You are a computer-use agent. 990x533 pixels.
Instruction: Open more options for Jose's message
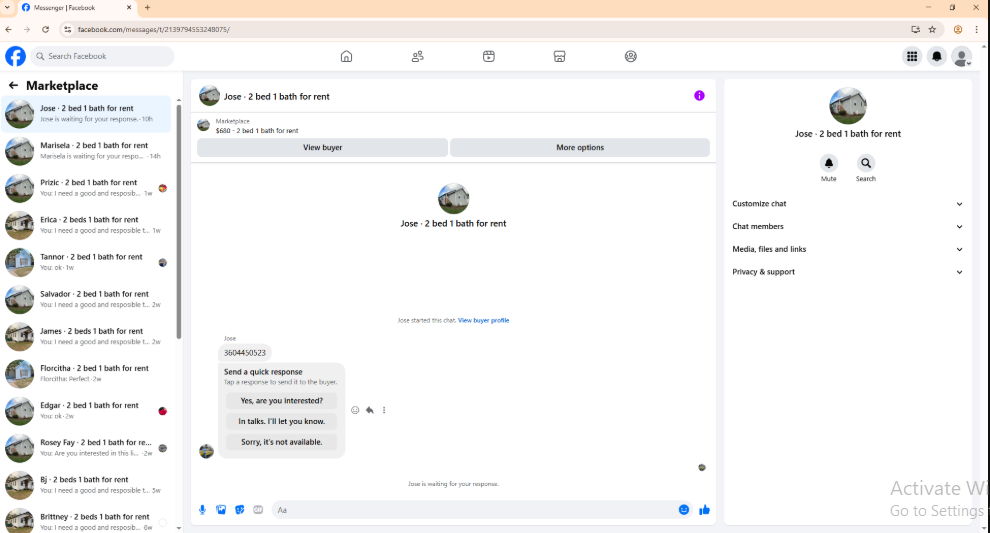(x=384, y=410)
